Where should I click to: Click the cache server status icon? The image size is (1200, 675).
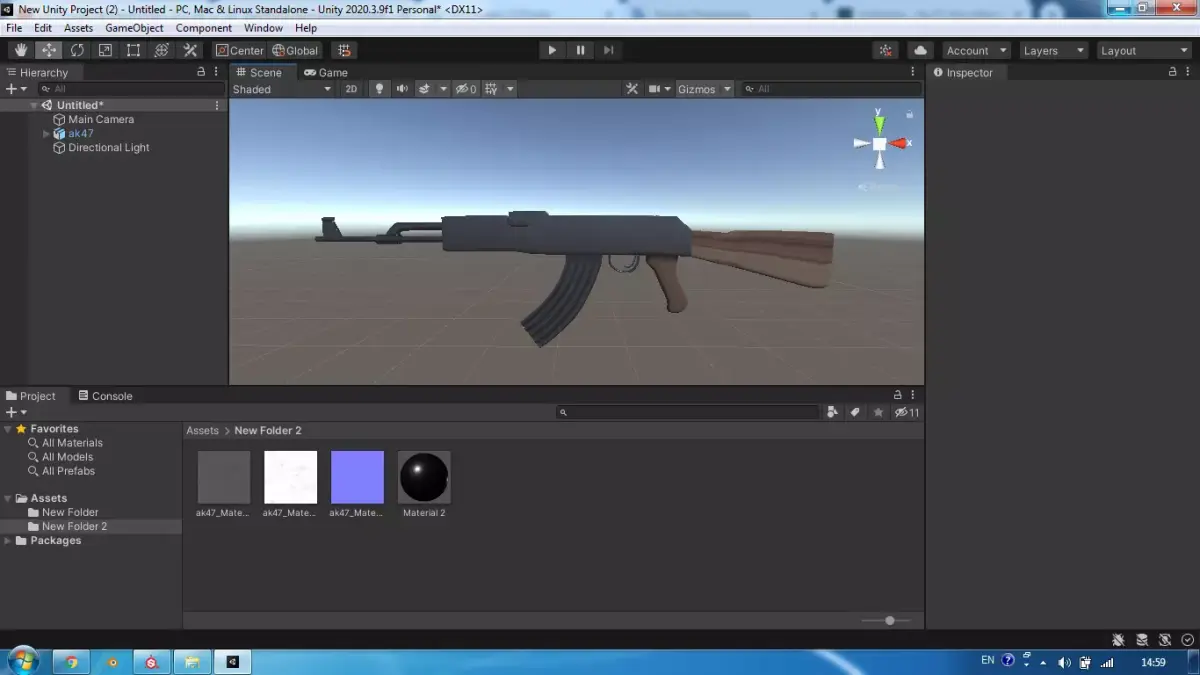point(1142,640)
